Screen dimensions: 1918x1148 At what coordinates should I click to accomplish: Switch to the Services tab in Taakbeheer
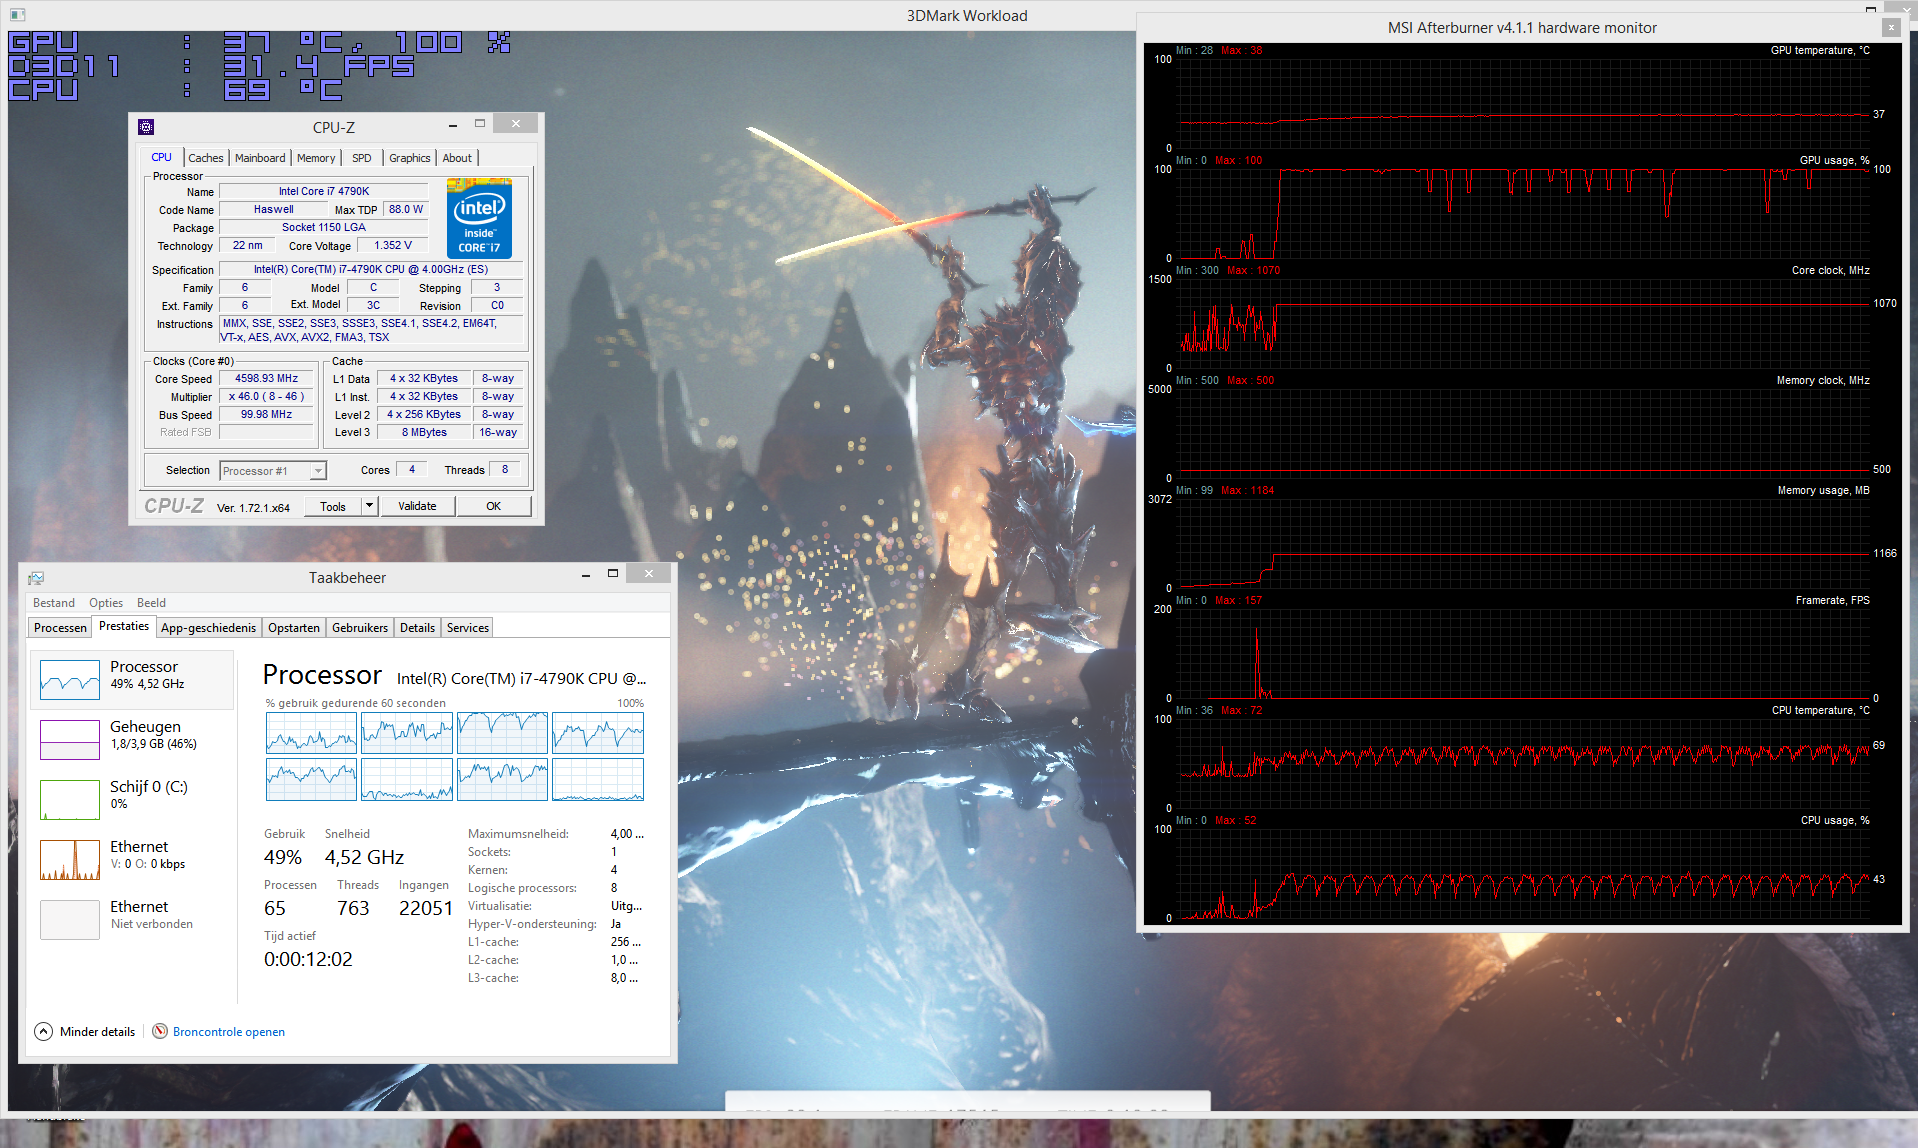point(468,628)
